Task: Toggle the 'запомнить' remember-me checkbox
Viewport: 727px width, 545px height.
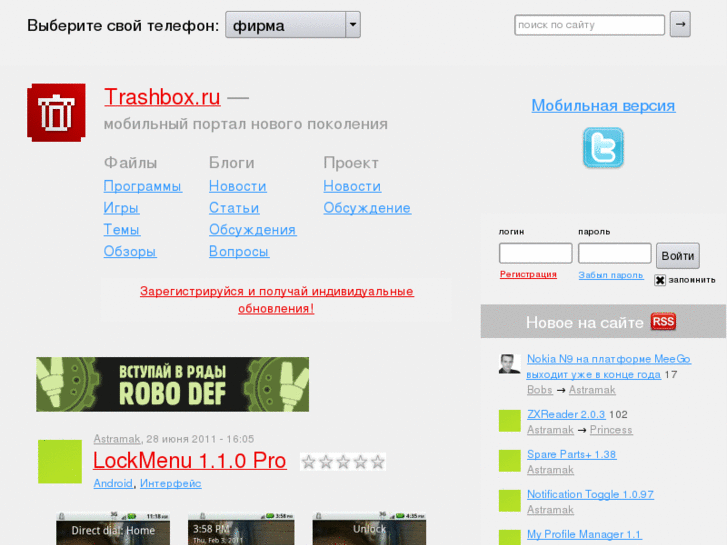Action: (x=660, y=280)
